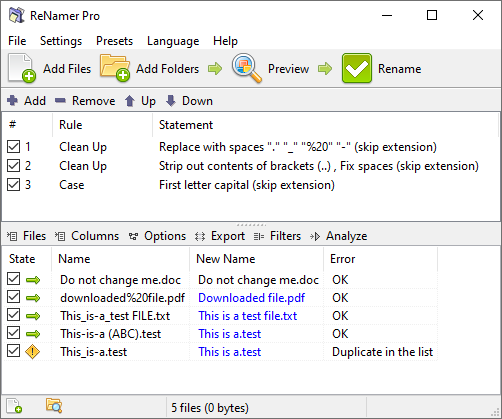The image size is (502, 419).
Task: Toggle checkbox for This_is-a_test FILE.txt
Action: [14, 315]
